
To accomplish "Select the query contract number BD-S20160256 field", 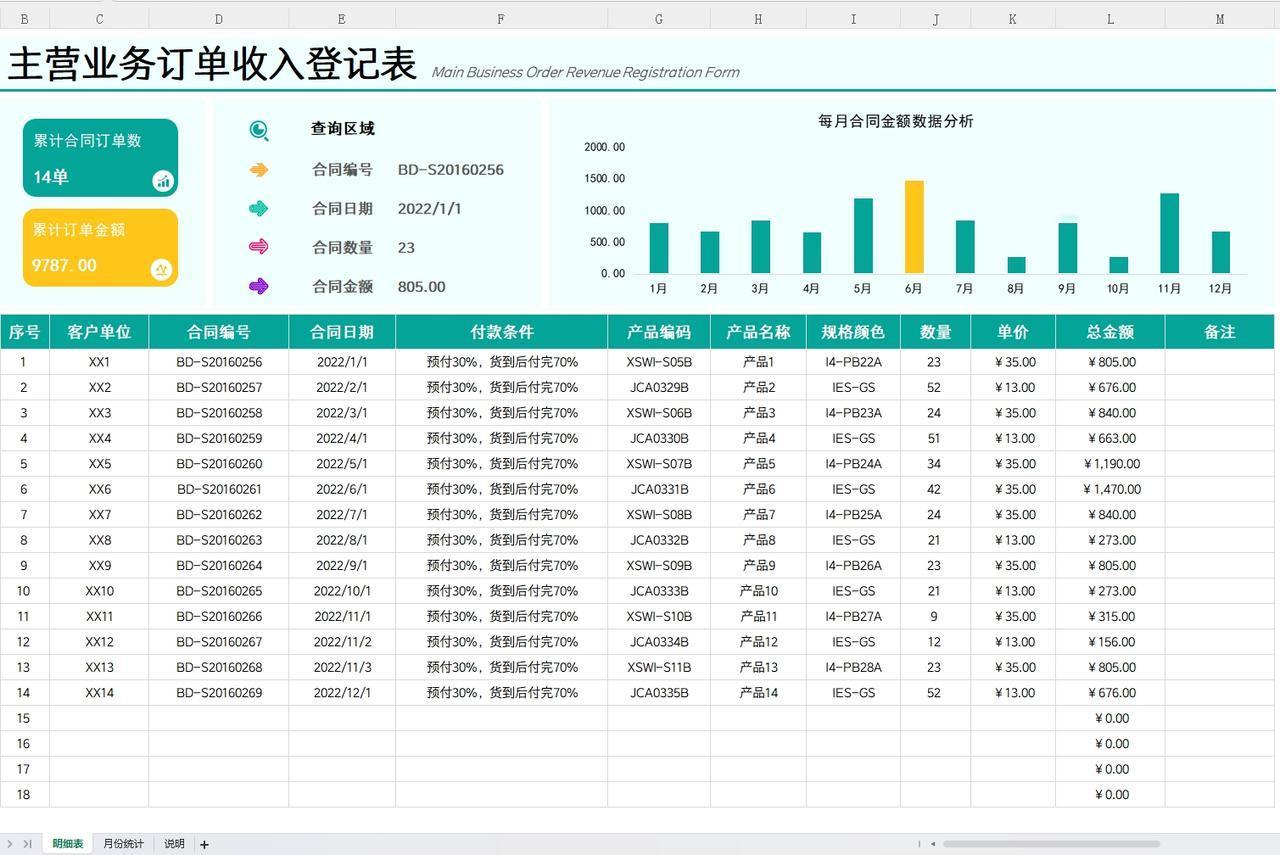I will click(x=451, y=170).
